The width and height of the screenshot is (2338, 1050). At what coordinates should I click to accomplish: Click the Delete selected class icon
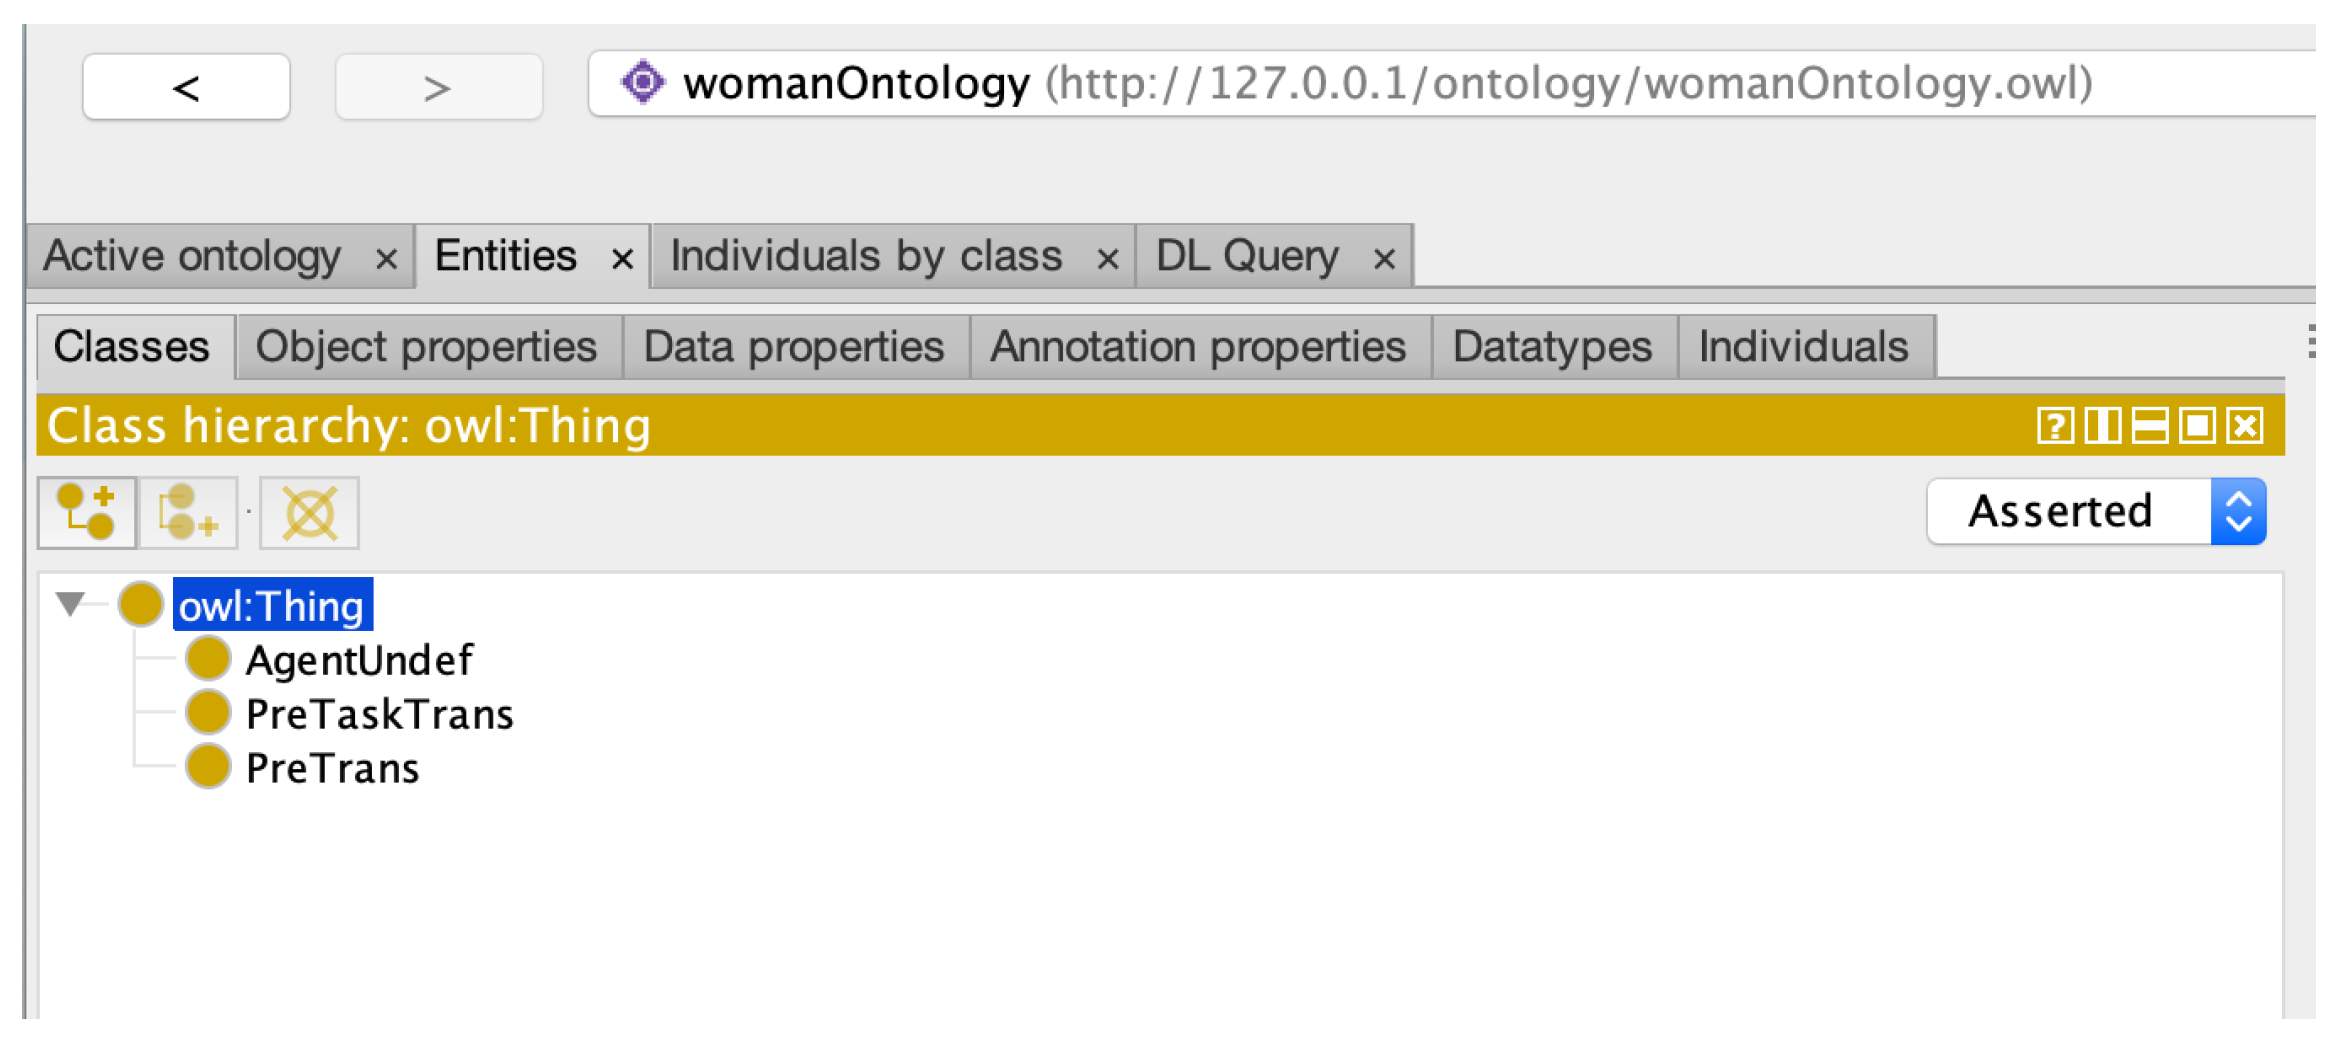309,513
